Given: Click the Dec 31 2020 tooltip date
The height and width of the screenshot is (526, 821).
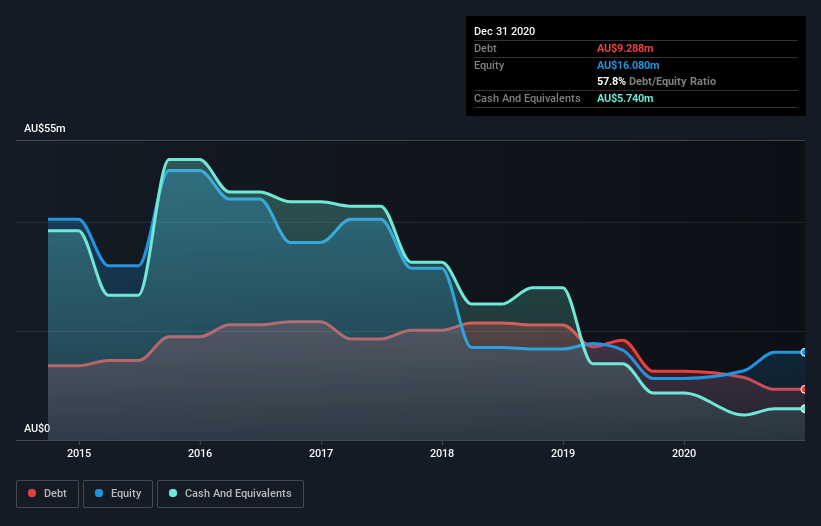Looking at the screenshot, I should coord(504,31).
